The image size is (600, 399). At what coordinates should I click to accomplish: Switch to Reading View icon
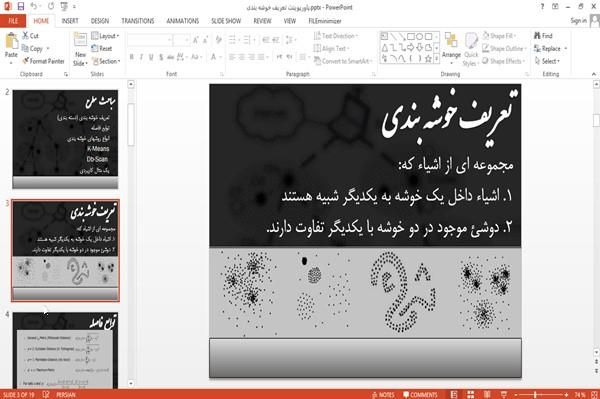tap(487, 394)
